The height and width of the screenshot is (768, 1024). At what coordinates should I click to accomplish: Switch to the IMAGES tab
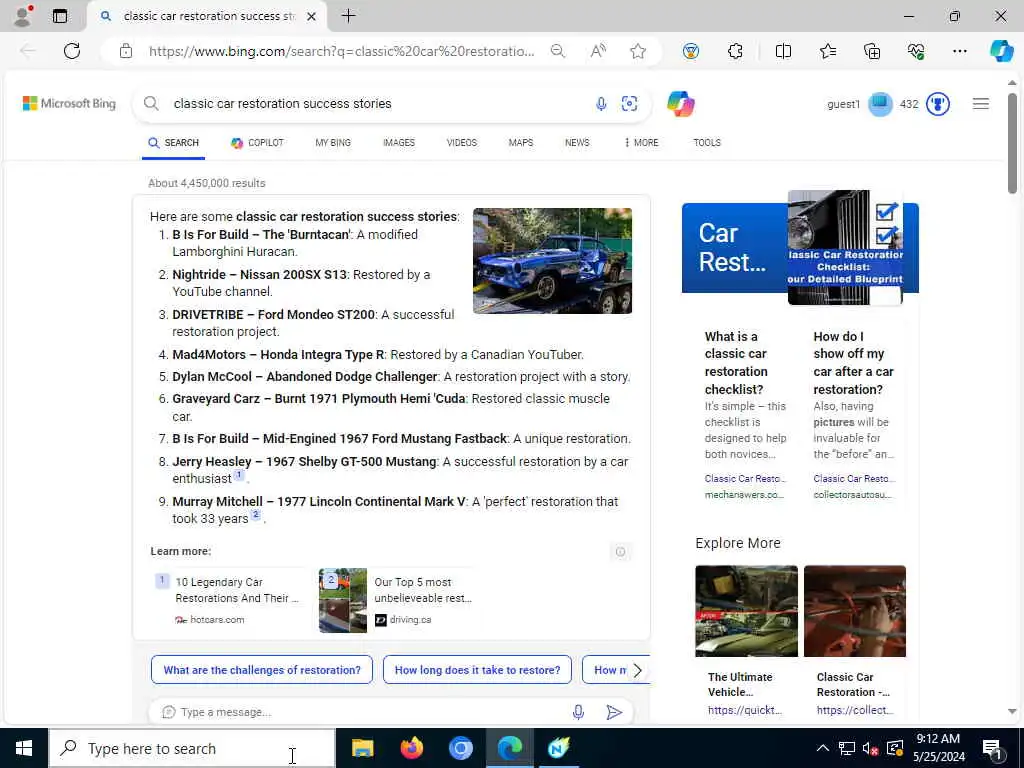click(x=399, y=142)
